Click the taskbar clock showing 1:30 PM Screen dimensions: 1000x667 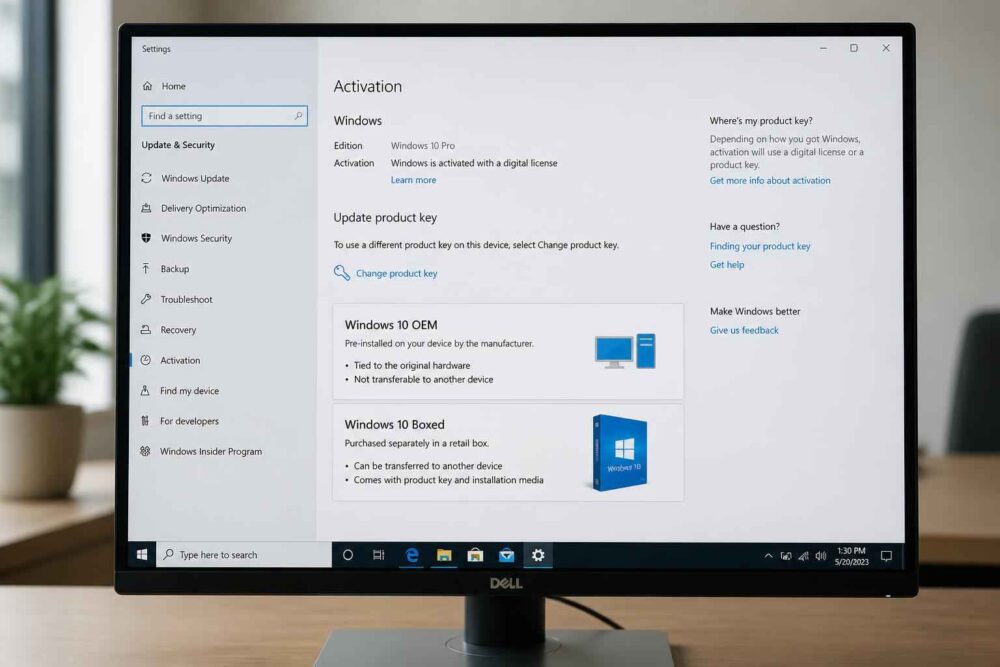pos(851,556)
